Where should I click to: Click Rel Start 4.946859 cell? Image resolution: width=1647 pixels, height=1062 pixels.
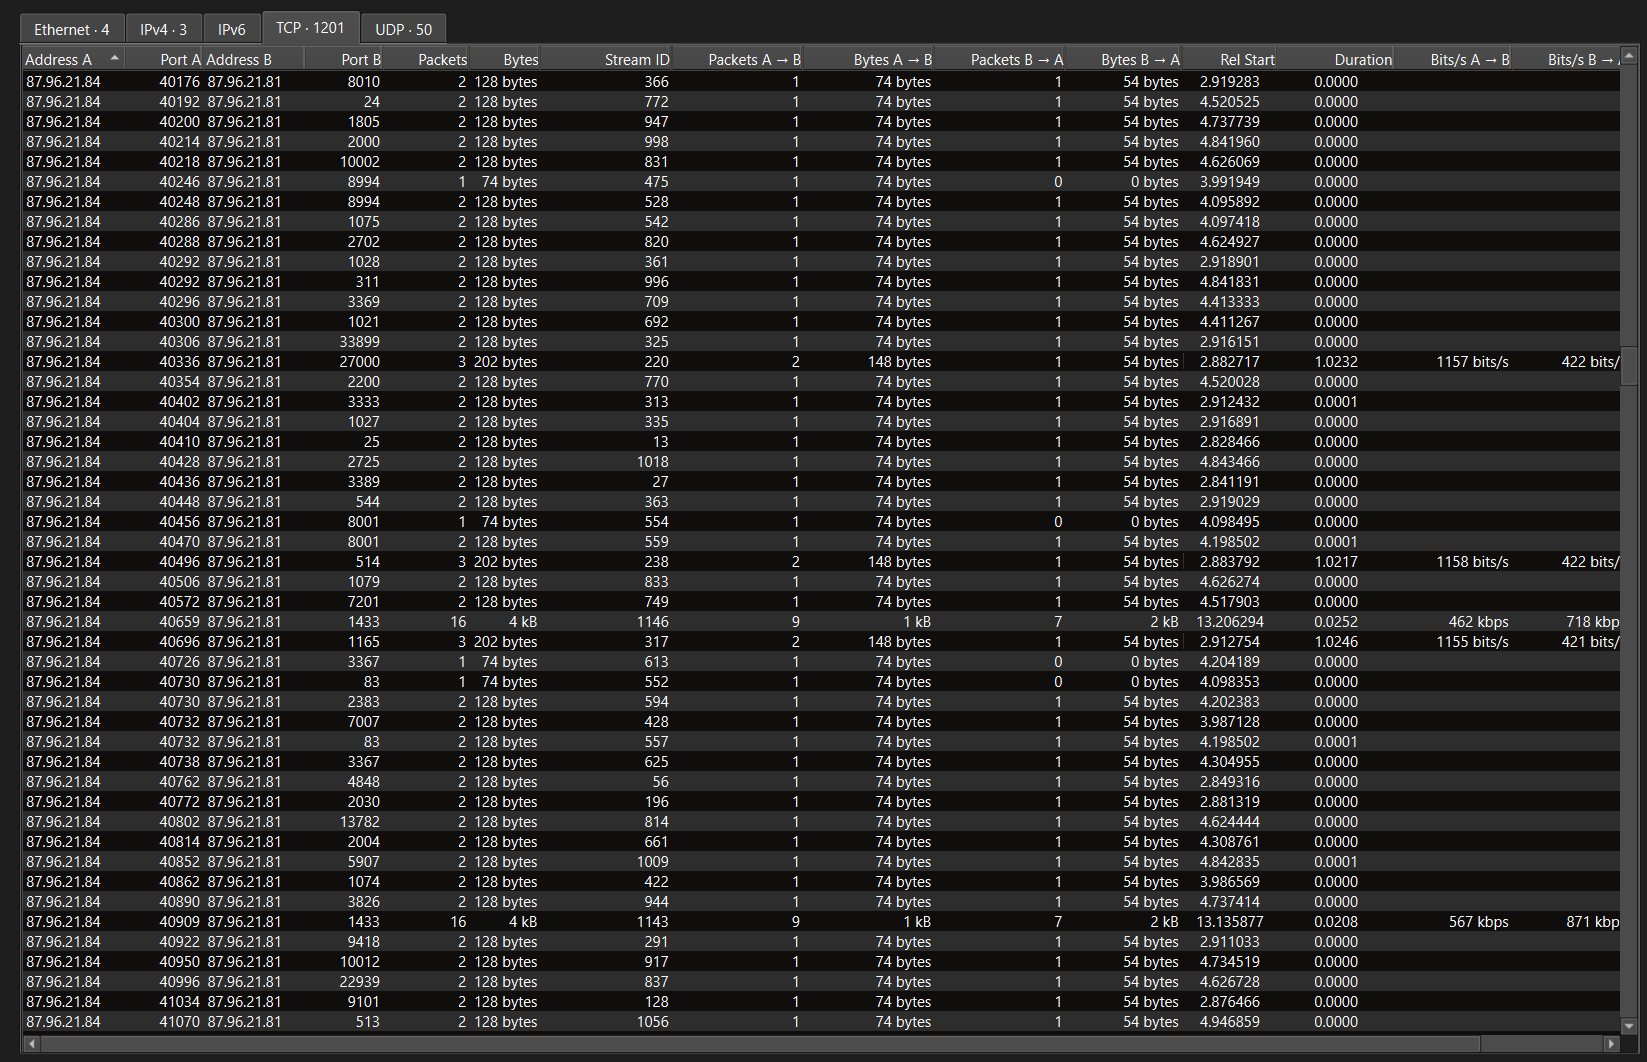coord(1230,1022)
